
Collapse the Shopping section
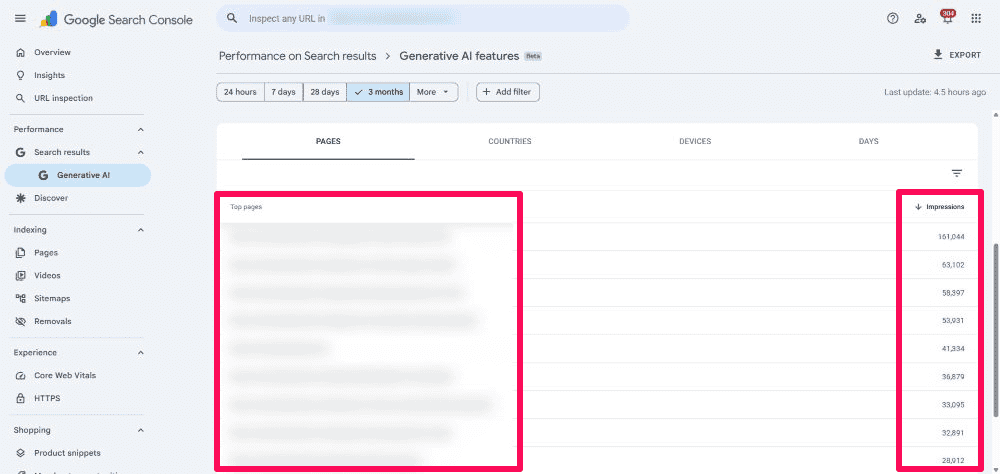pyautogui.click(x=141, y=431)
